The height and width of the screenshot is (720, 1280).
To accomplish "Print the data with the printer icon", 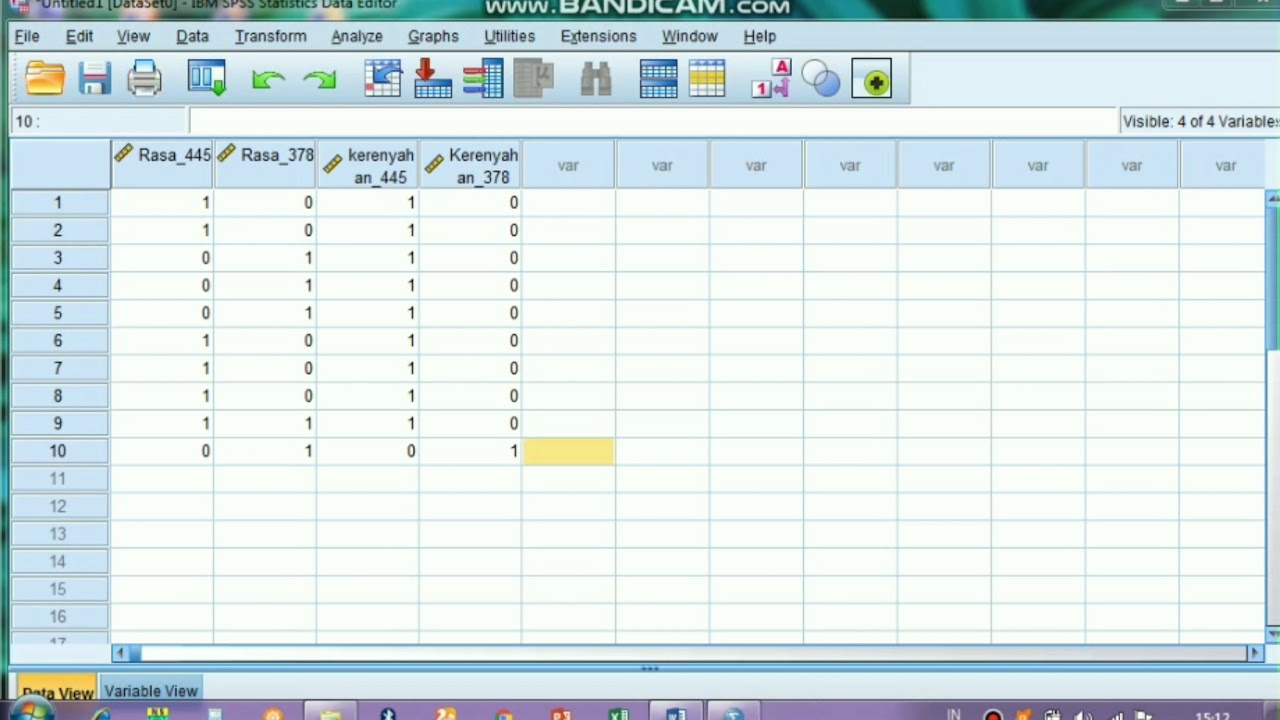I will click(x=144, y=79).
